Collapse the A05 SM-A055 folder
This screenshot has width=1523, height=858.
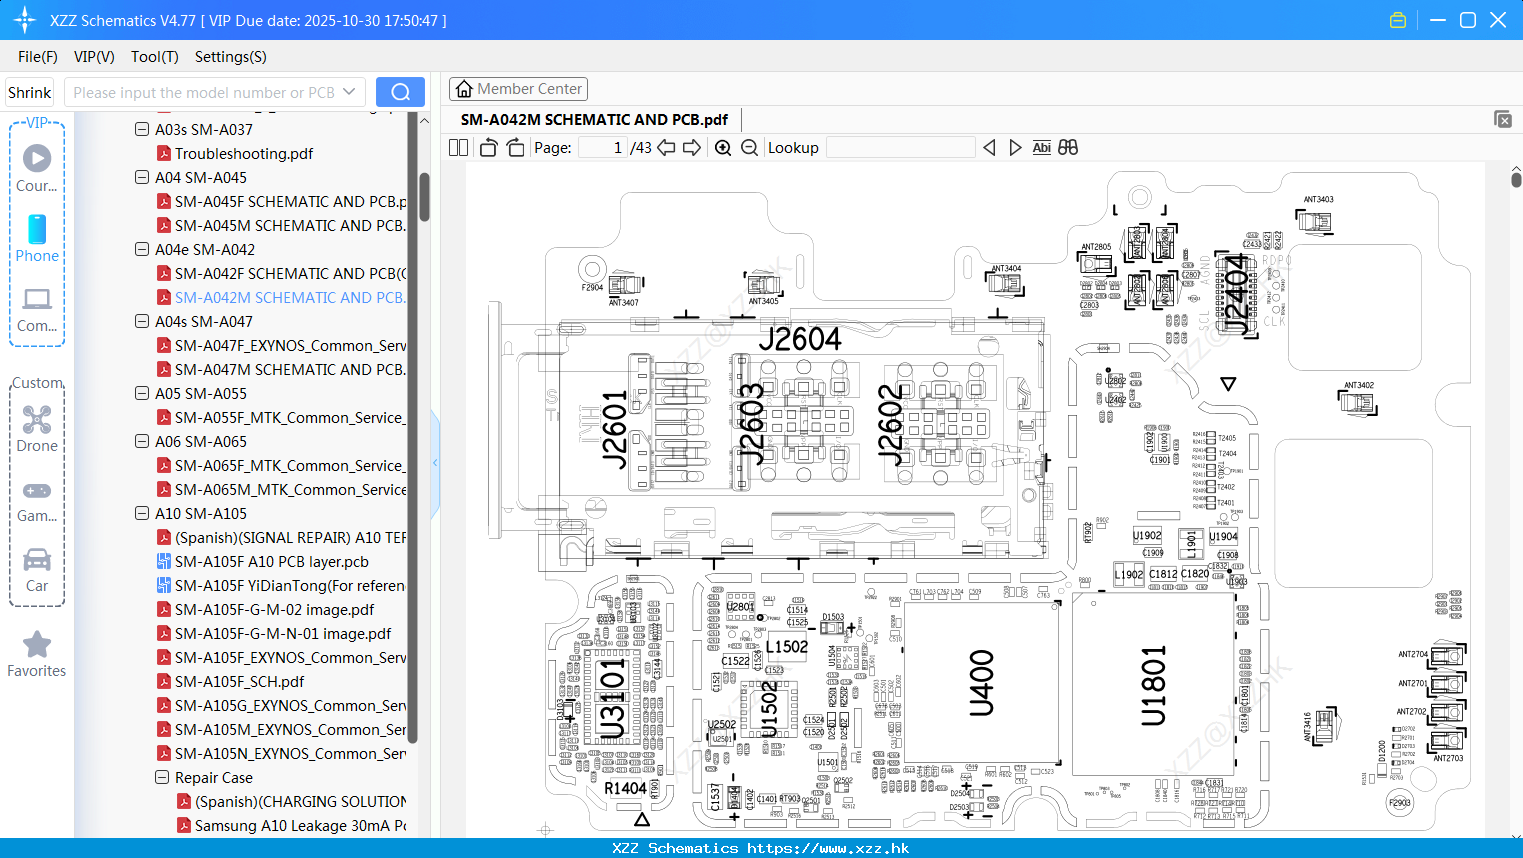(142, 393)
